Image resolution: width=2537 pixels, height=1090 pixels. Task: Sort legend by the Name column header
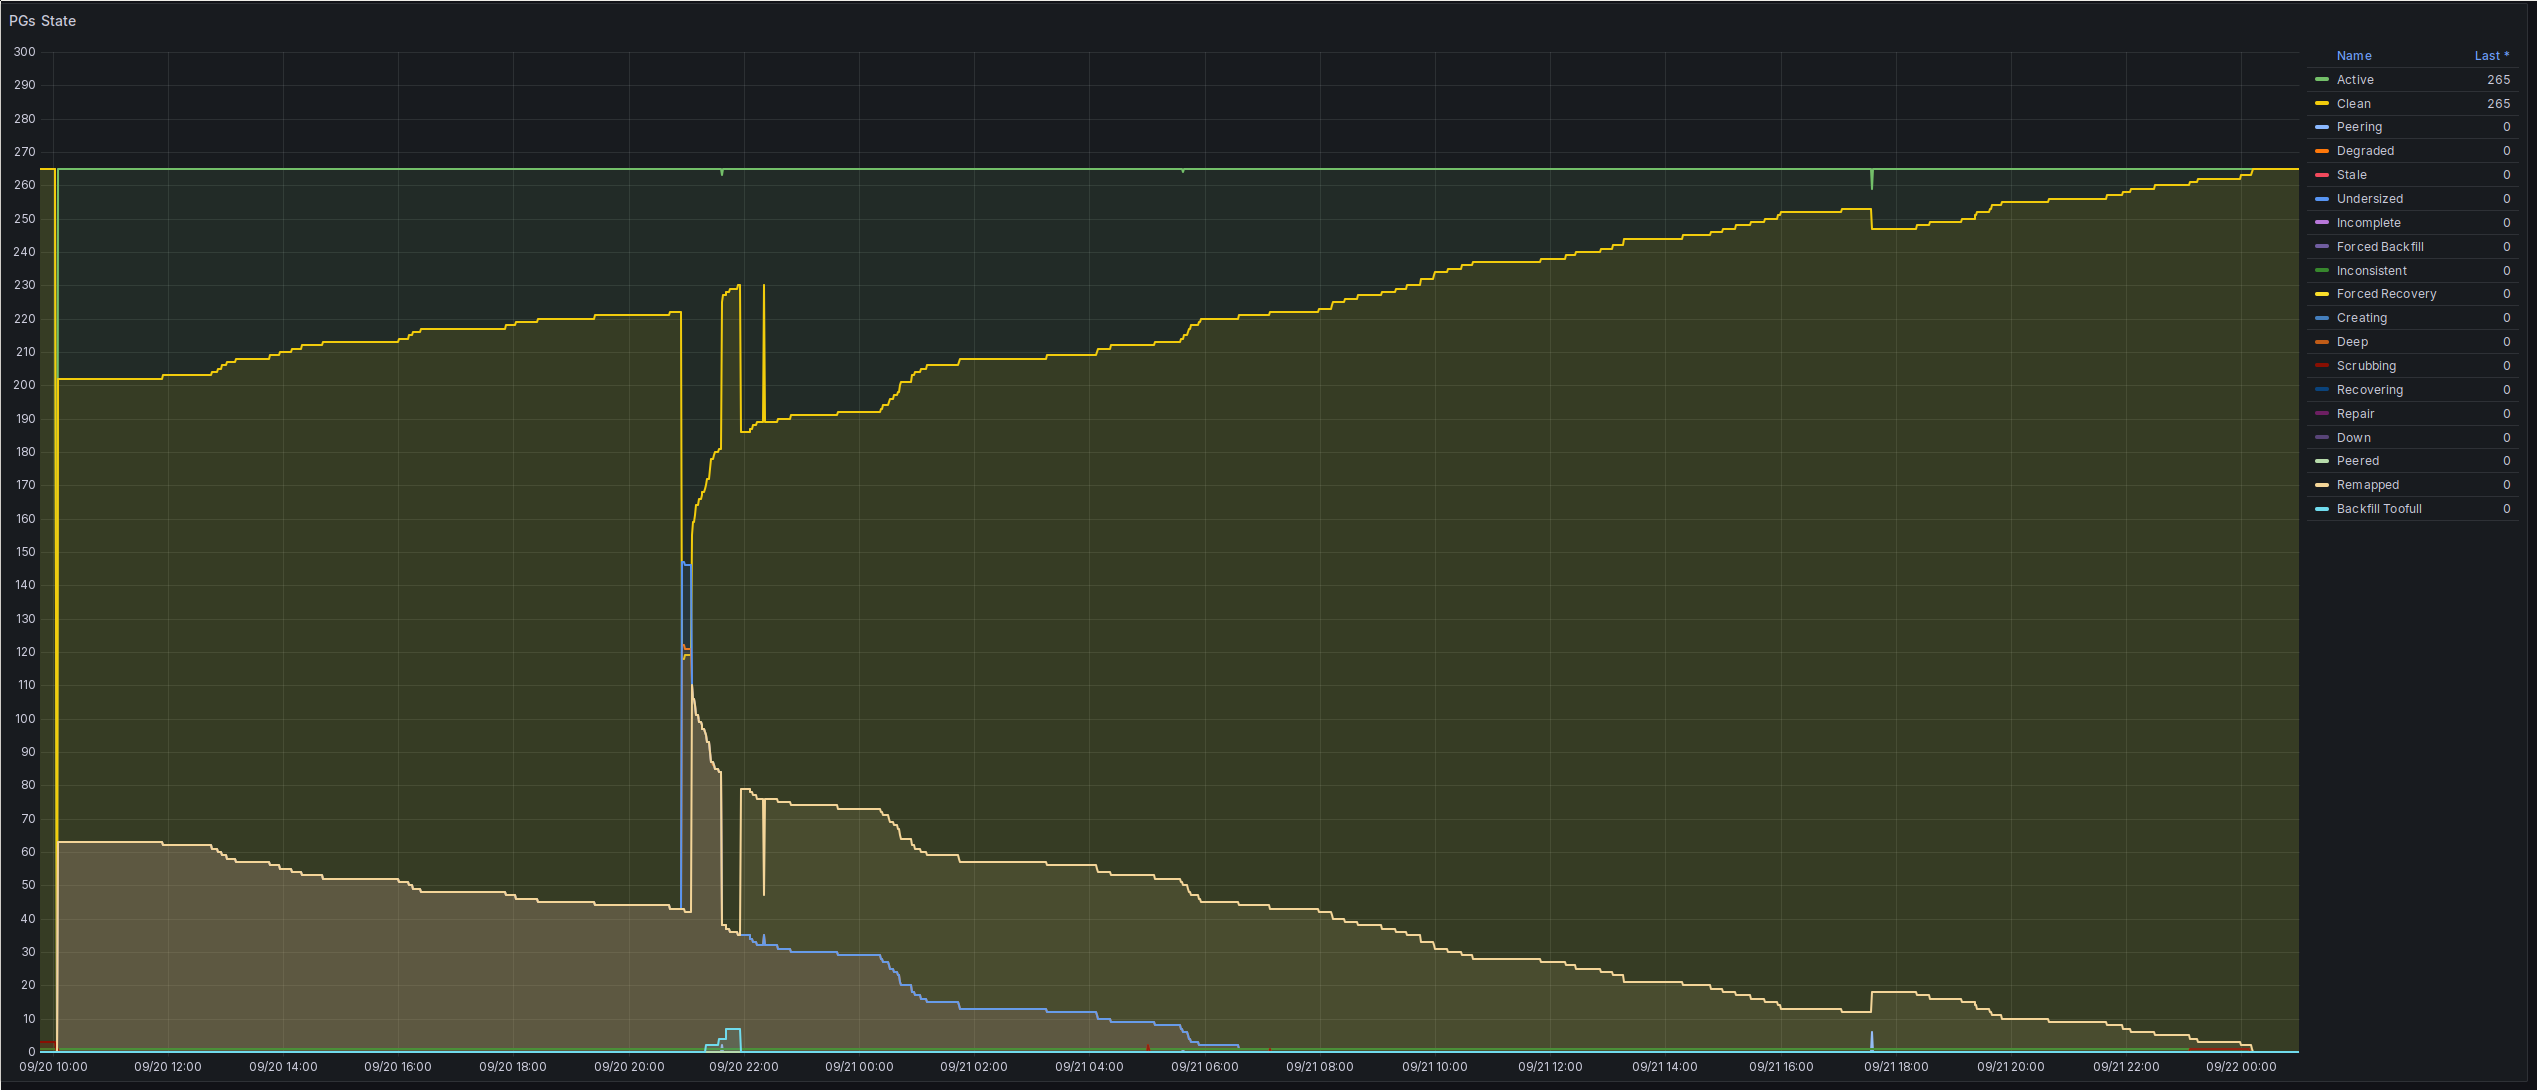click(2353, 56)
